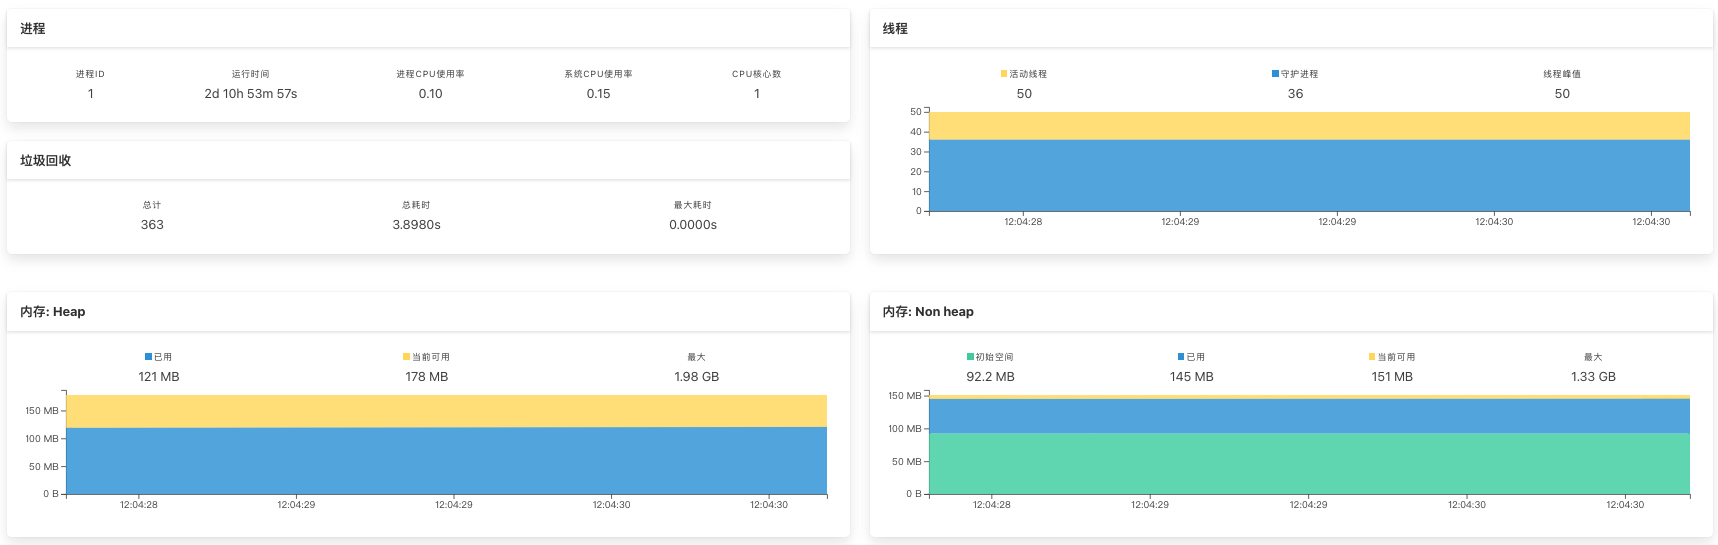Click the Heap max value 1.98 GB

697,377
